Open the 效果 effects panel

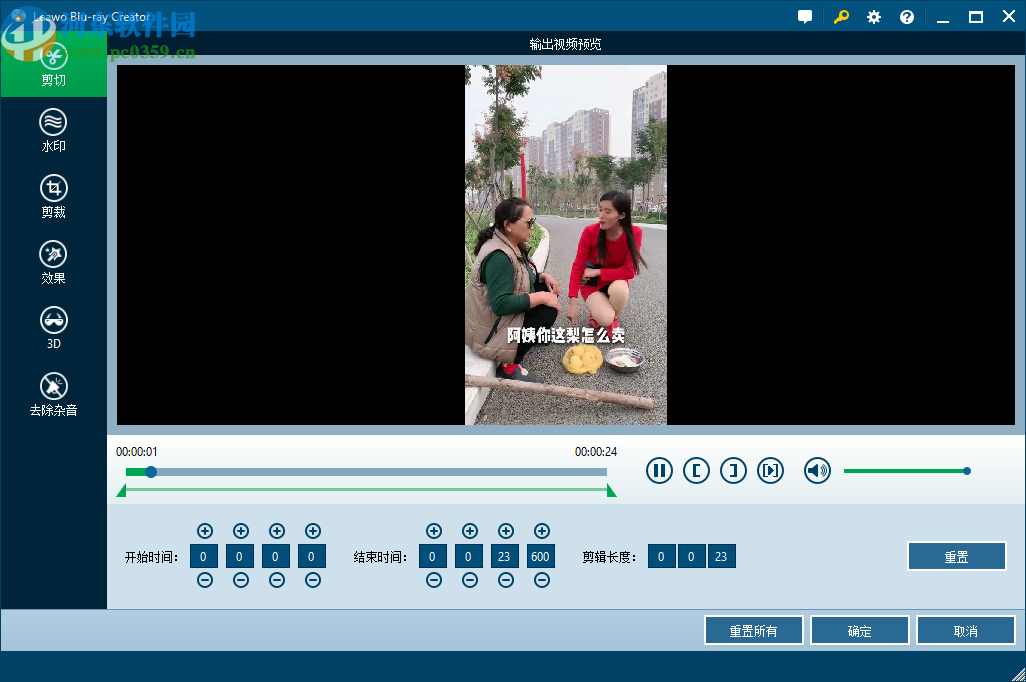coord(53,262)
